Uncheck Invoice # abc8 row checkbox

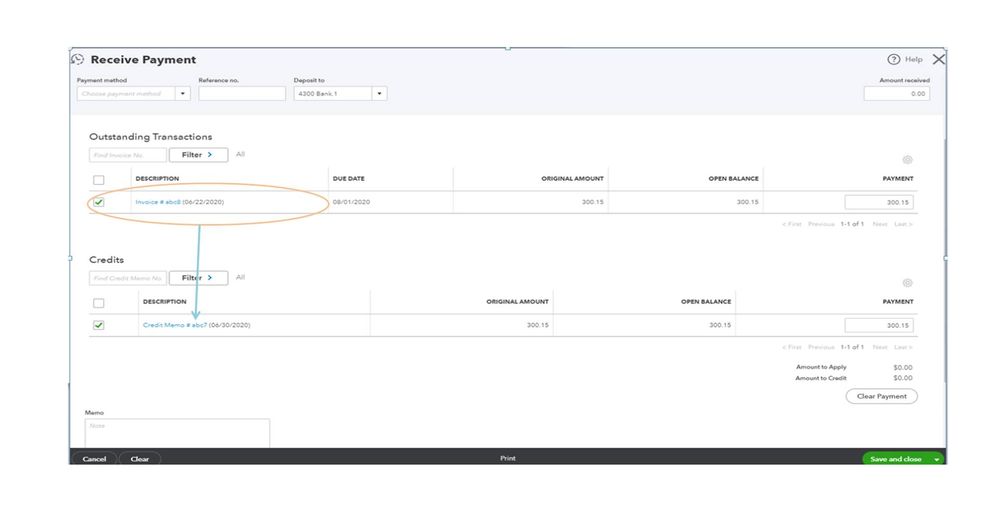pyautogui.click(x=99, y=202)
